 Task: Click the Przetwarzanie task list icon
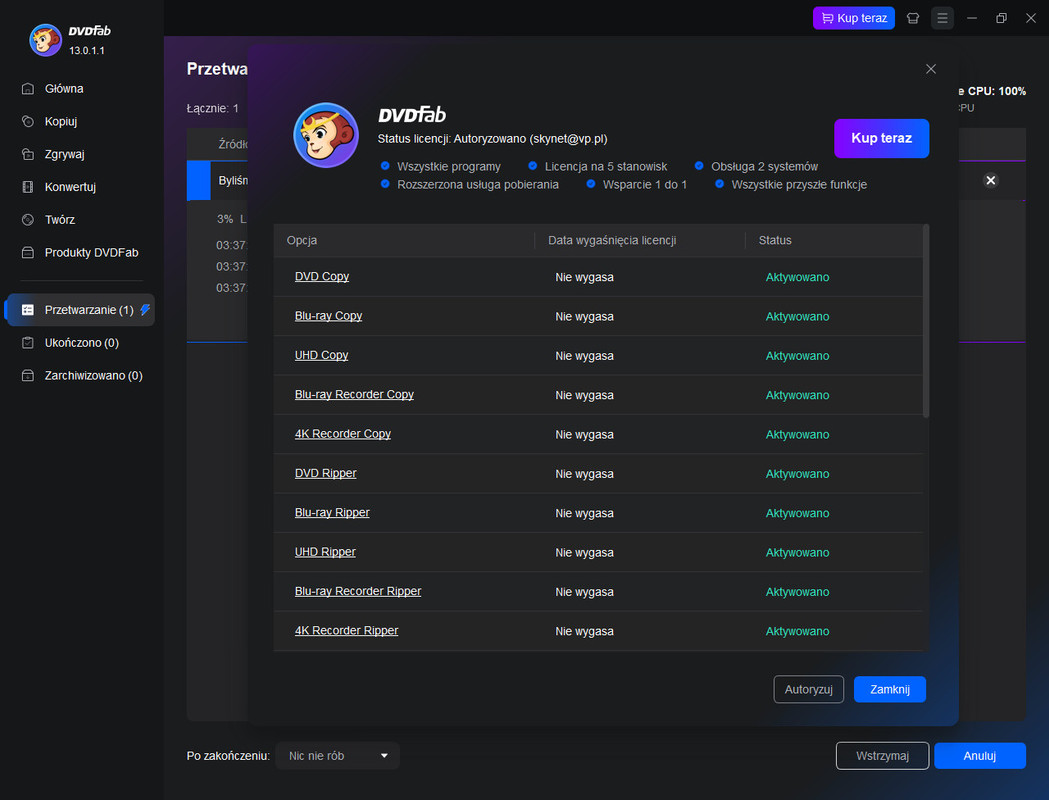pyautogui.click(x=27, y=310)
